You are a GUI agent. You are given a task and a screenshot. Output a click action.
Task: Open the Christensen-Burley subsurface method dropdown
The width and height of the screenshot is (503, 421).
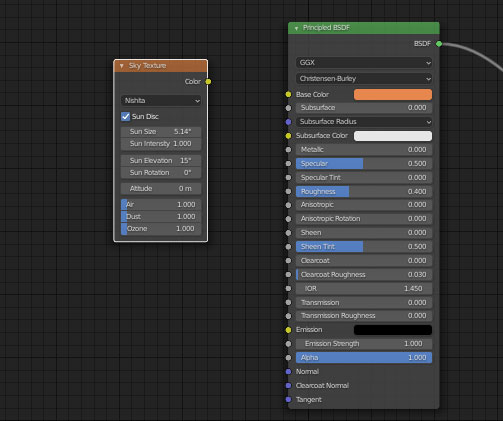pos(364,79)
